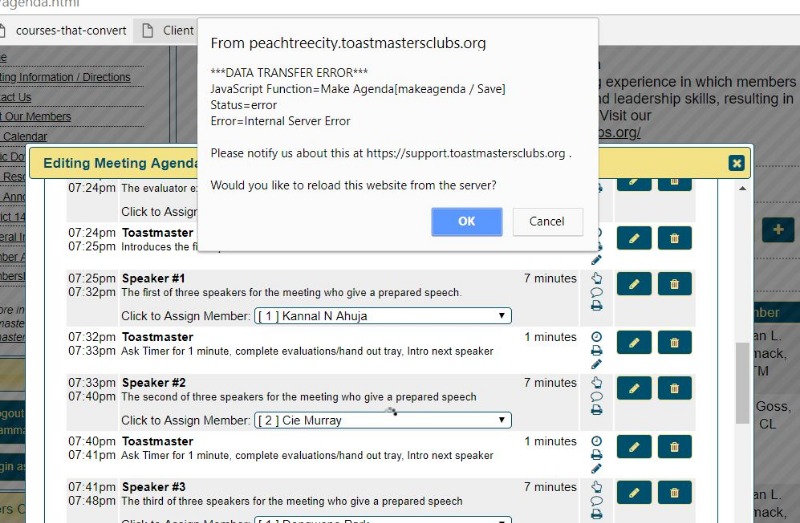800x523 pixels.
Task: Click 1 minutes duration in 07:40pm Toastmaster row
Action: 550,441
